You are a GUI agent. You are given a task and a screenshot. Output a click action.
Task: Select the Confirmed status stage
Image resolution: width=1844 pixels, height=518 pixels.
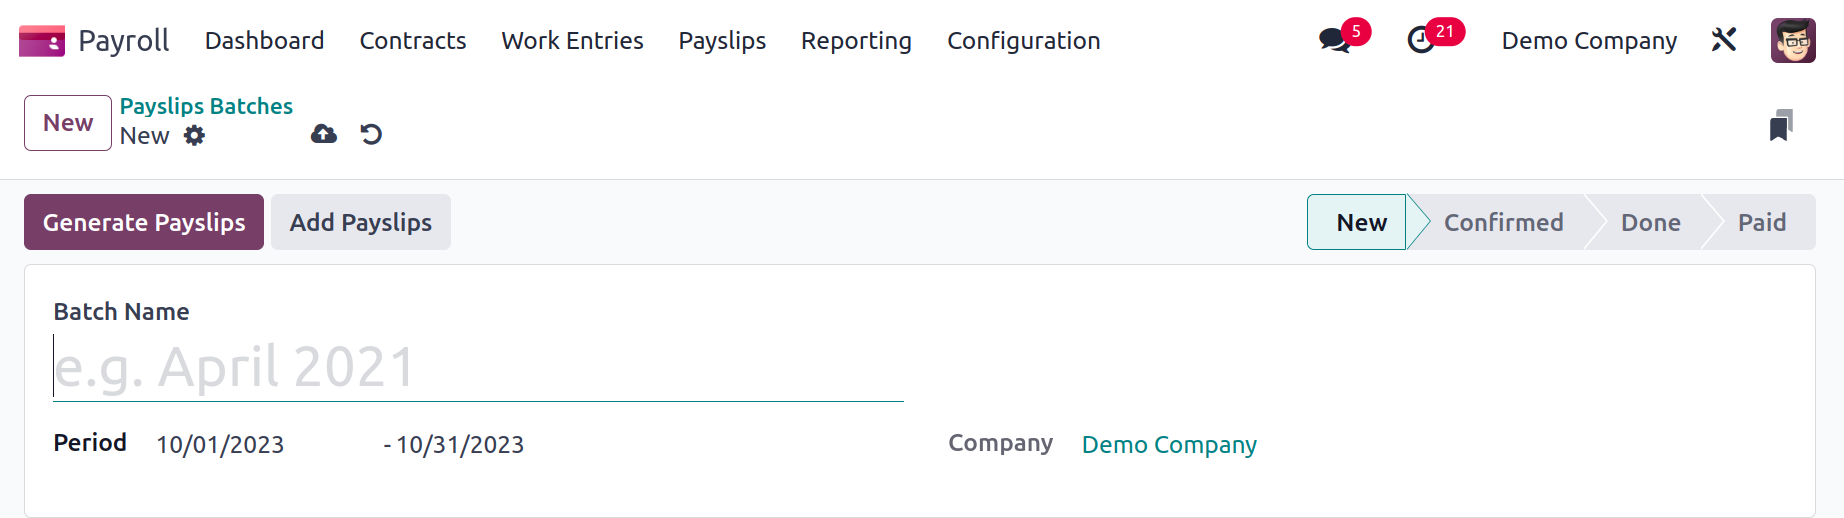pyautogui.click(x=1503, y=222)
